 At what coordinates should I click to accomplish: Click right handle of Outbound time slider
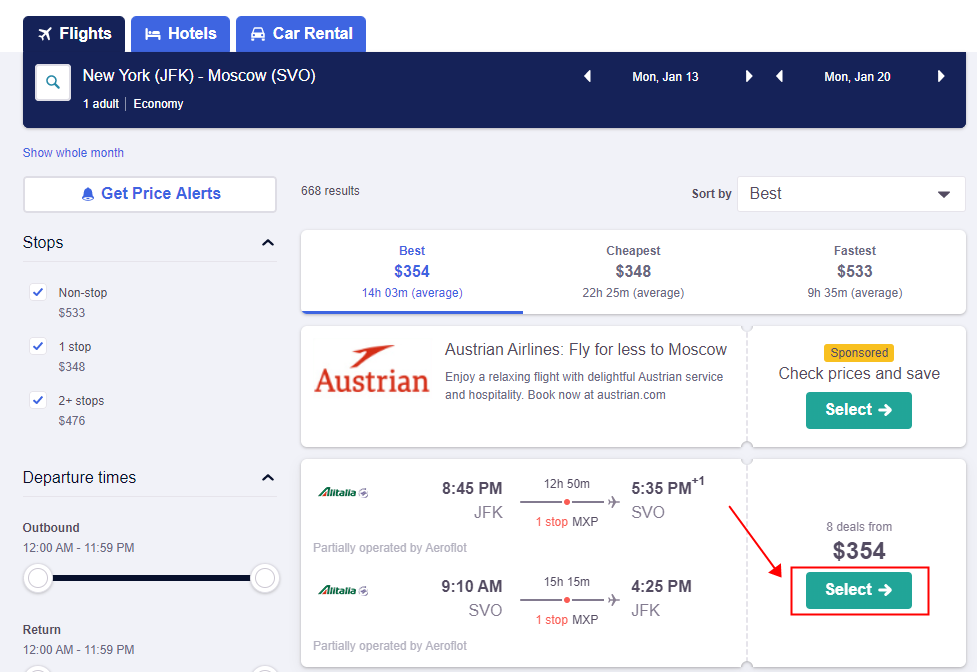pos(265,578)
